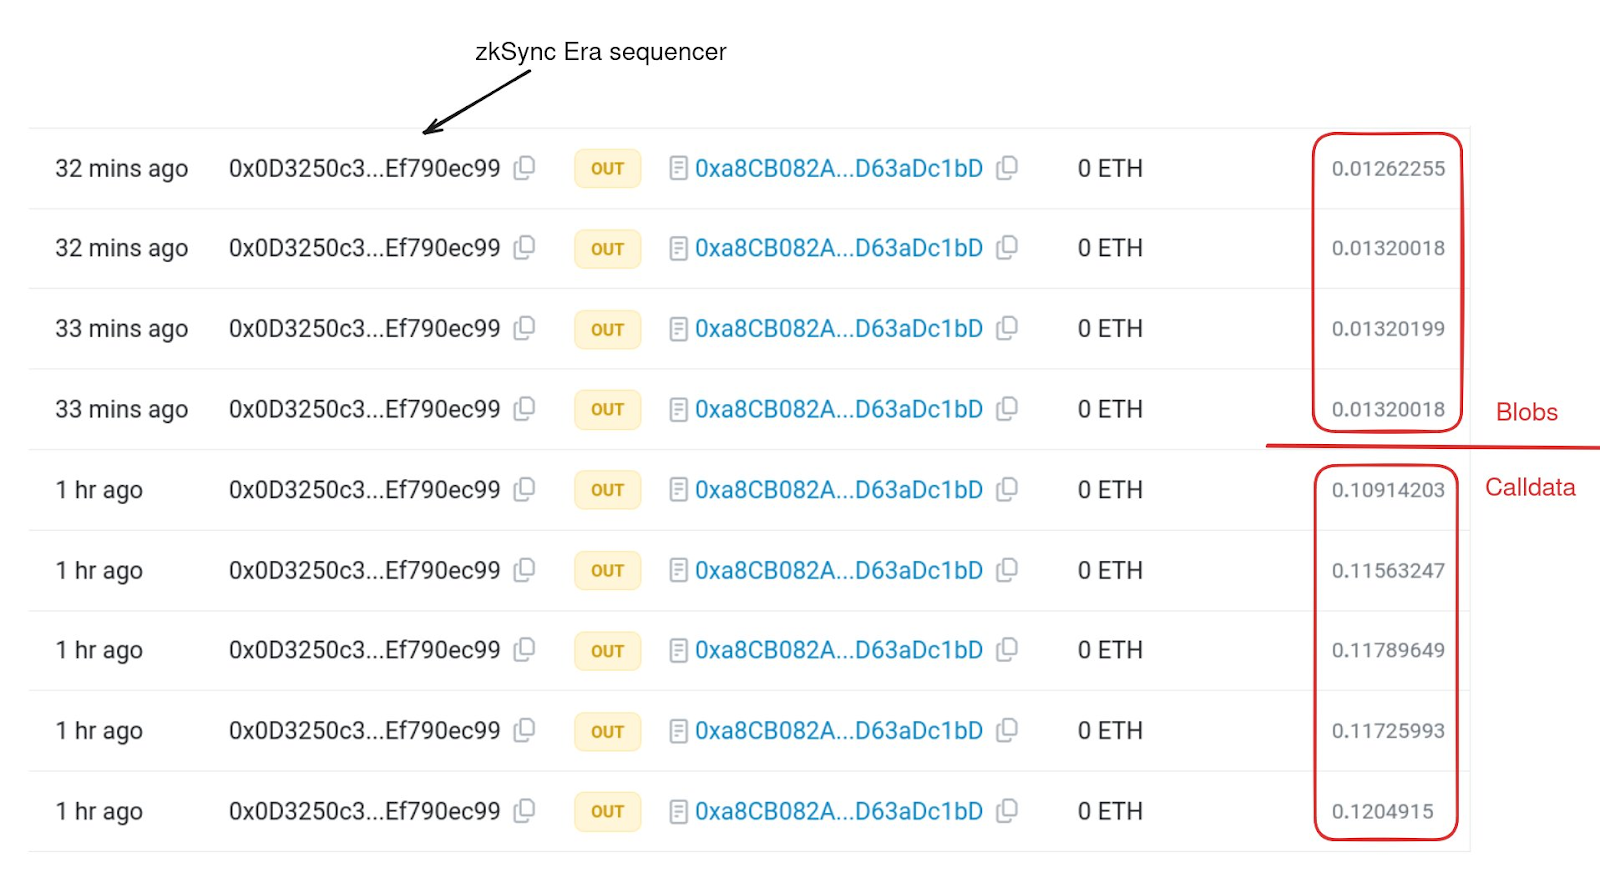The height and width of the screenshot is (873, 1600).
Task: Select the OUT badge on the first transaction
Action: (x=606, y=168)
